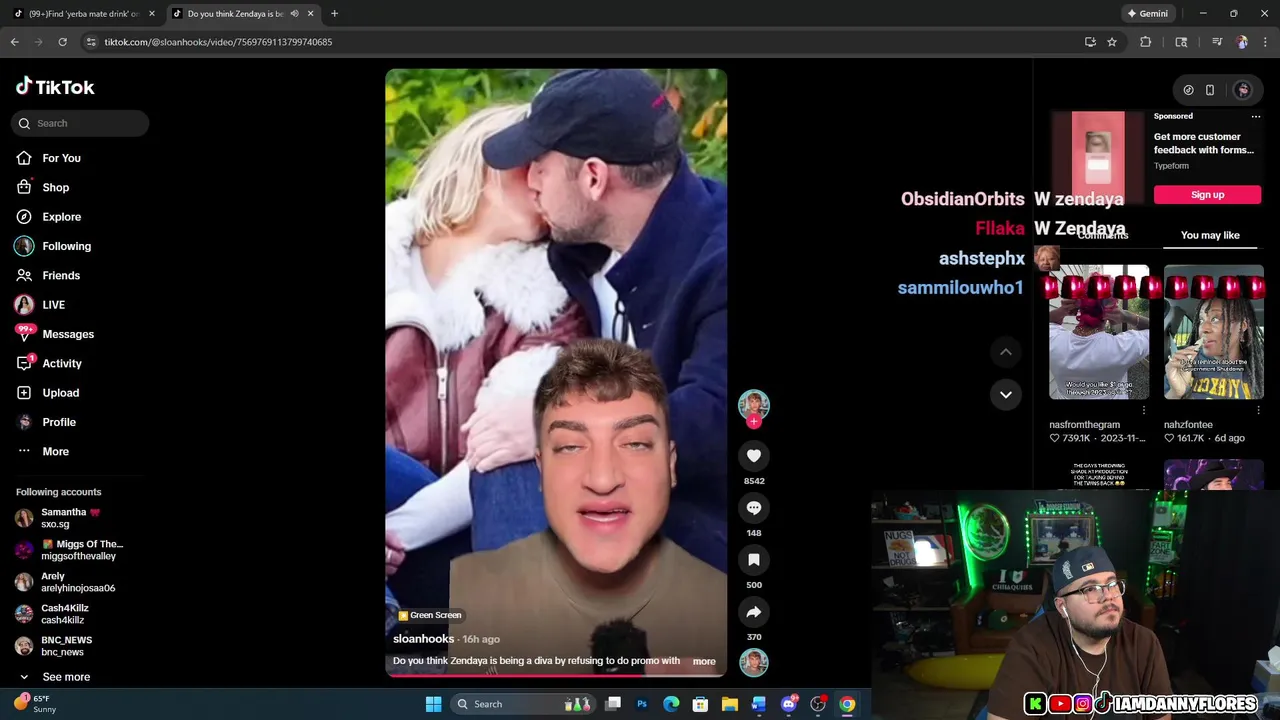The image size is (1280, 720).
Task: Click the Sign up button on Typeform ad
Action: pyautogui.click(x=1207, y=195)
